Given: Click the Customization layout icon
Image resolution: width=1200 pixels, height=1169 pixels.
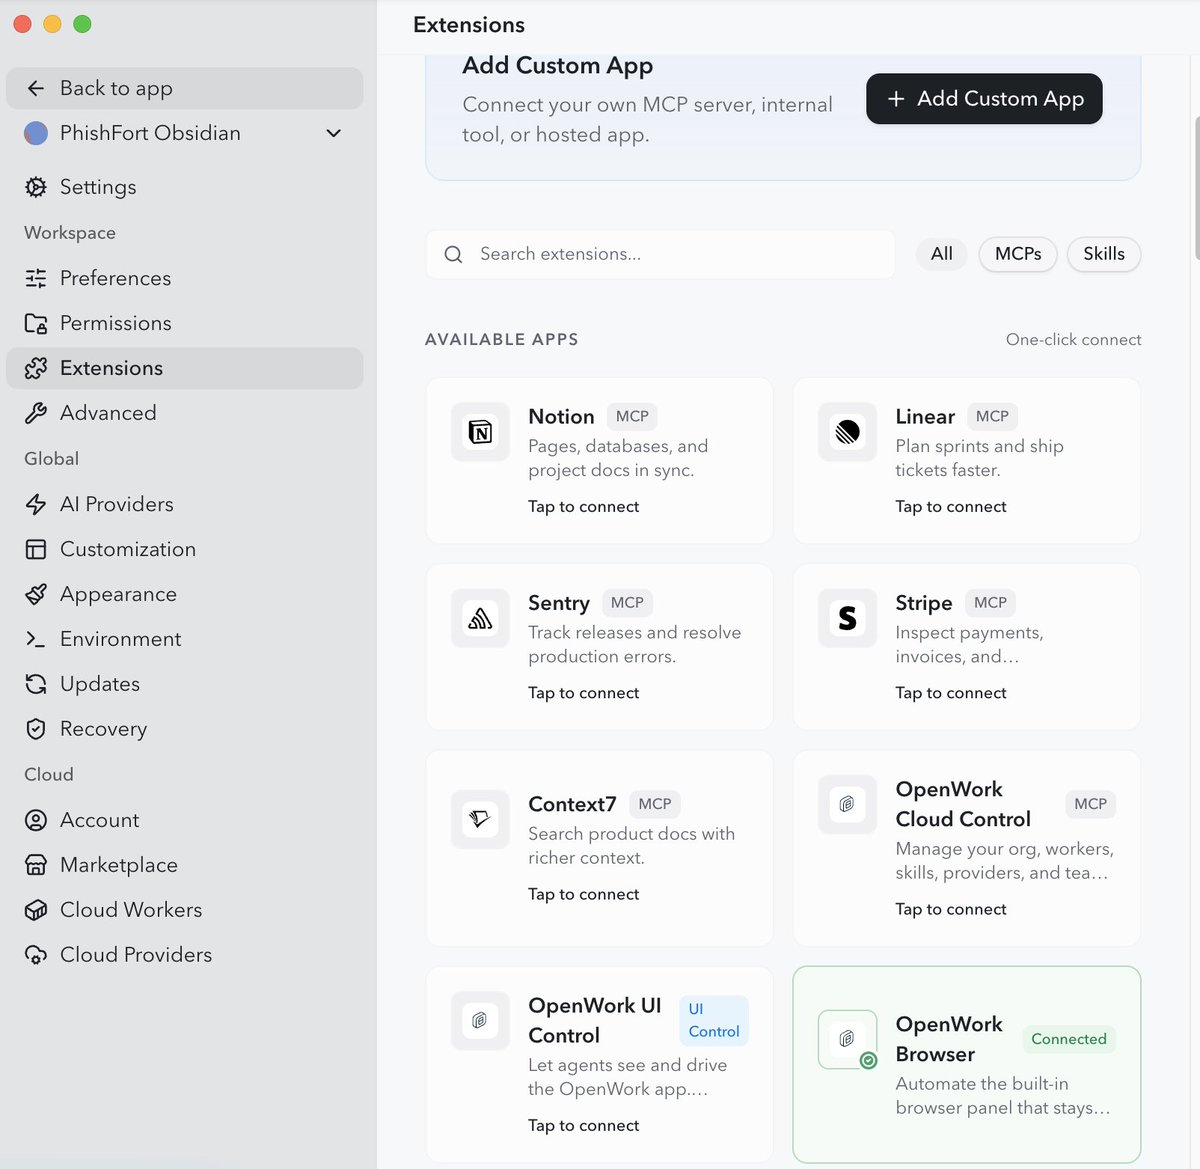Looking at the screenshot, I should [36, 549].
